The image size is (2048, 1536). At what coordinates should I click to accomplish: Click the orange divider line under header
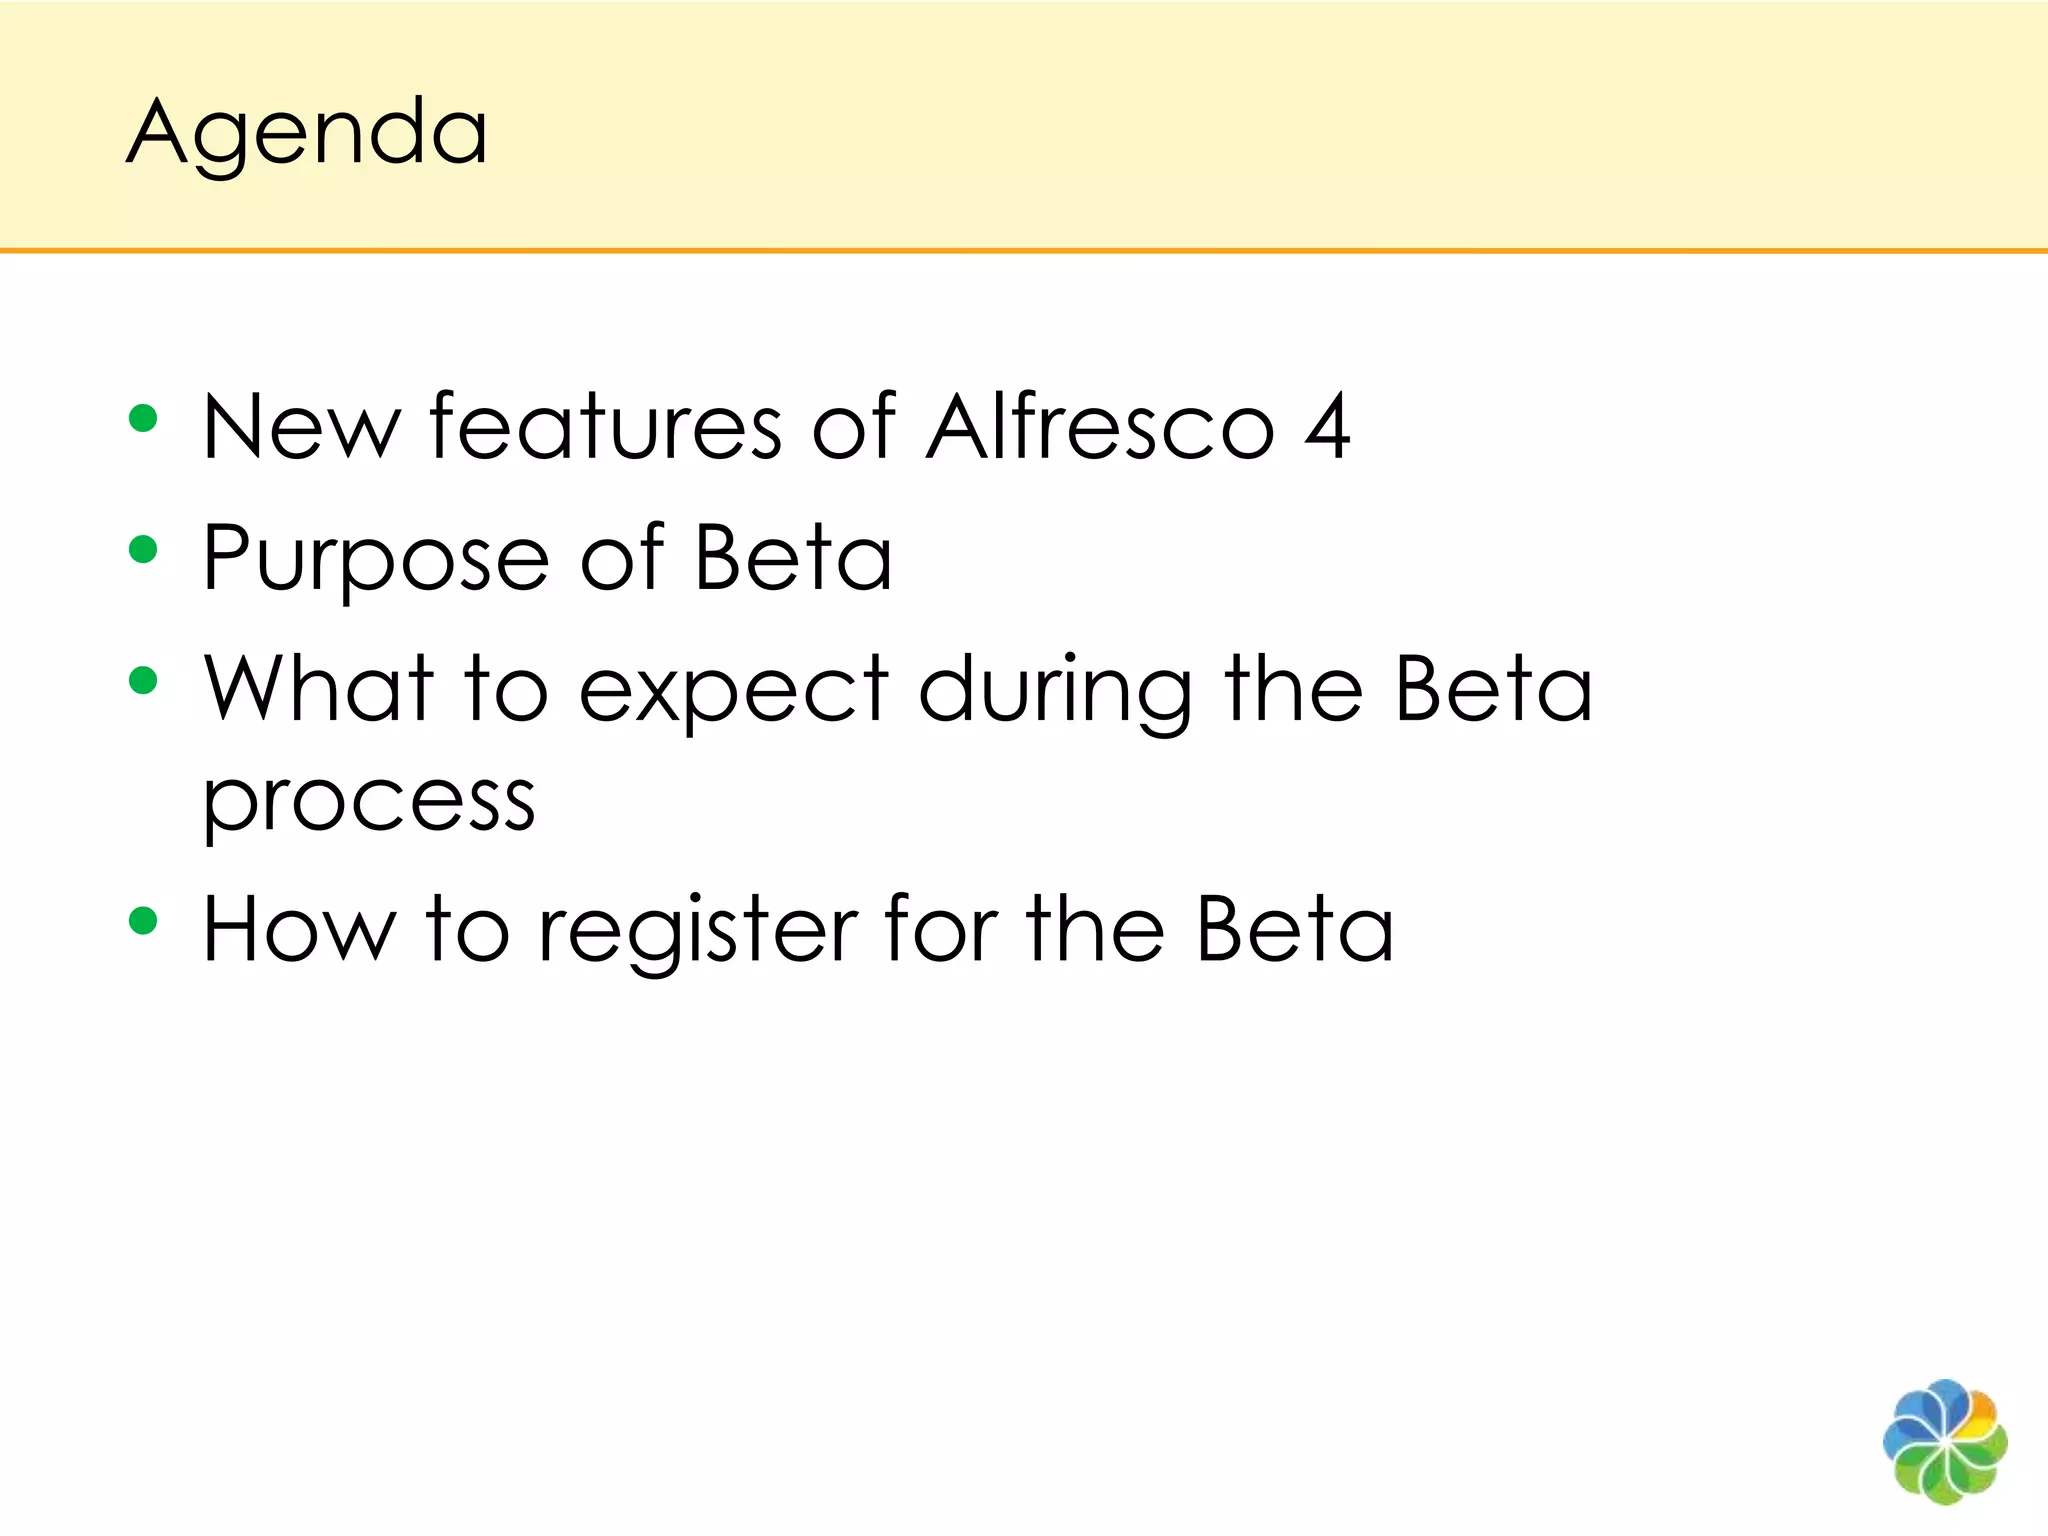pos(1024,251)
